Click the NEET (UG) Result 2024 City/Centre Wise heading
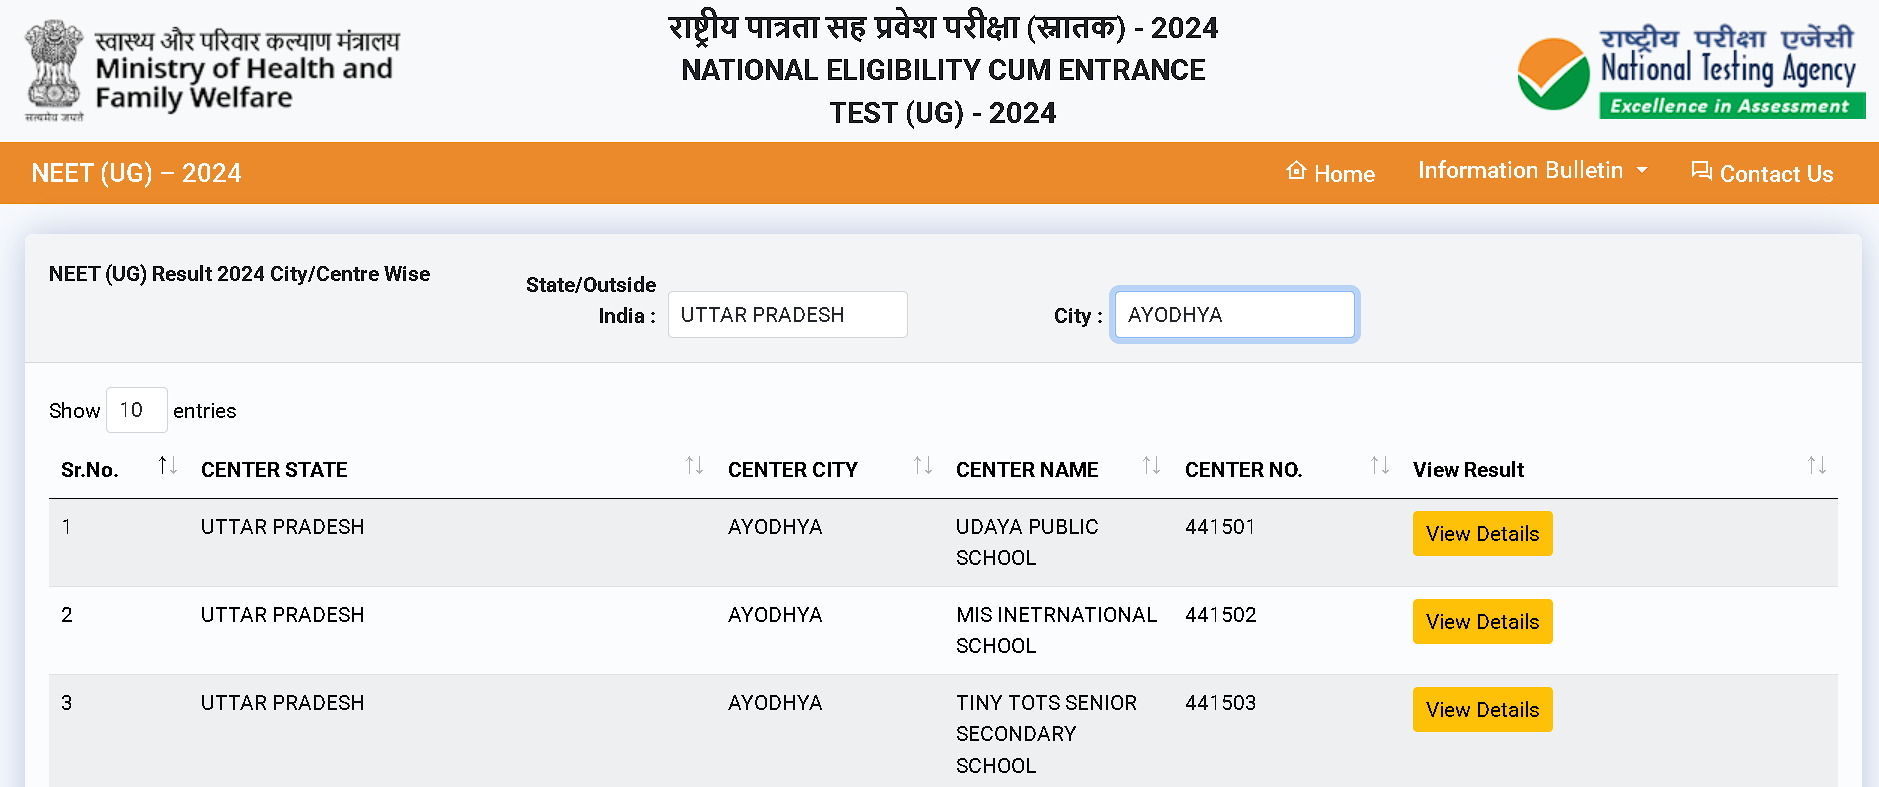 pos(239,274)
